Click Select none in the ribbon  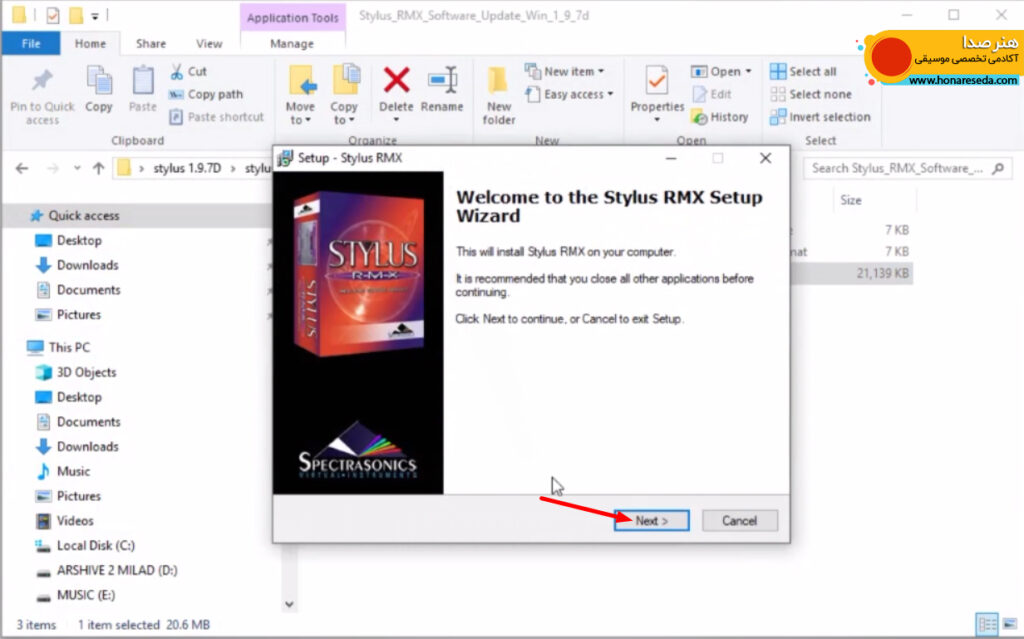811,95
